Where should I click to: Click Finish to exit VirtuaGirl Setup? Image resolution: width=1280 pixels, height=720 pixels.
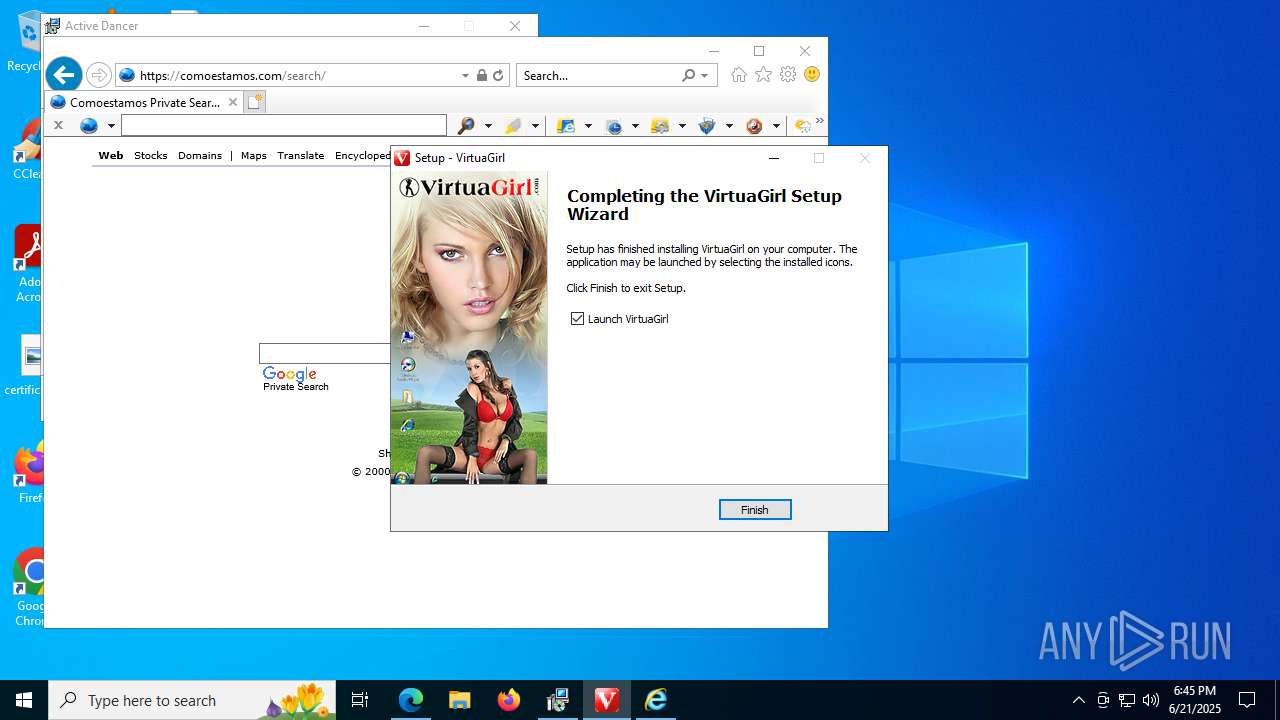click(x=755, y=510)
